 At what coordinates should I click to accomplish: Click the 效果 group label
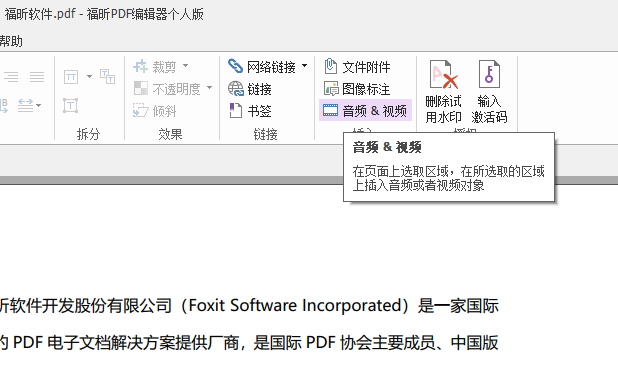pos(170,134)
